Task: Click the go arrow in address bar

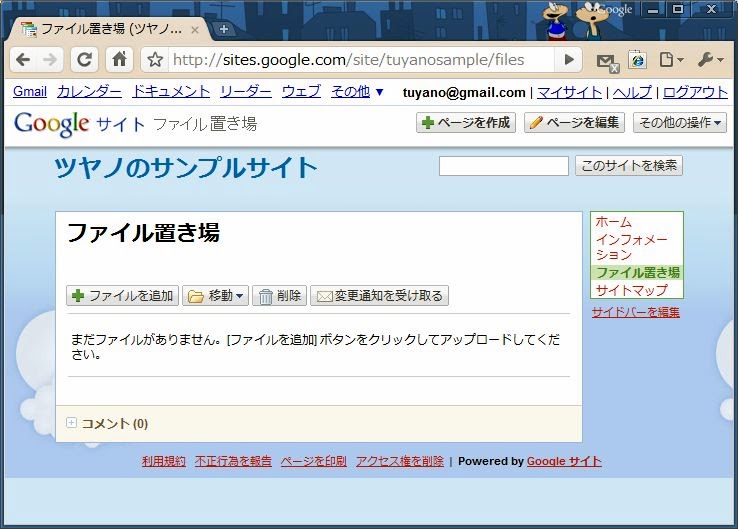Action: click(x=569, y=60)
